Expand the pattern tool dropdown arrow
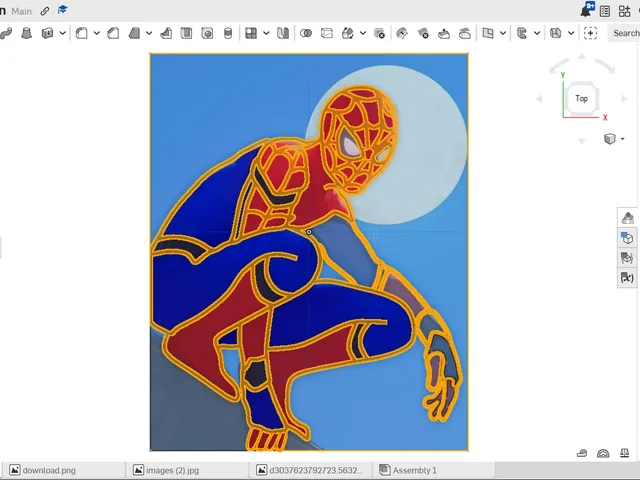This screenshot has height=480, width=640. (266, 33)
